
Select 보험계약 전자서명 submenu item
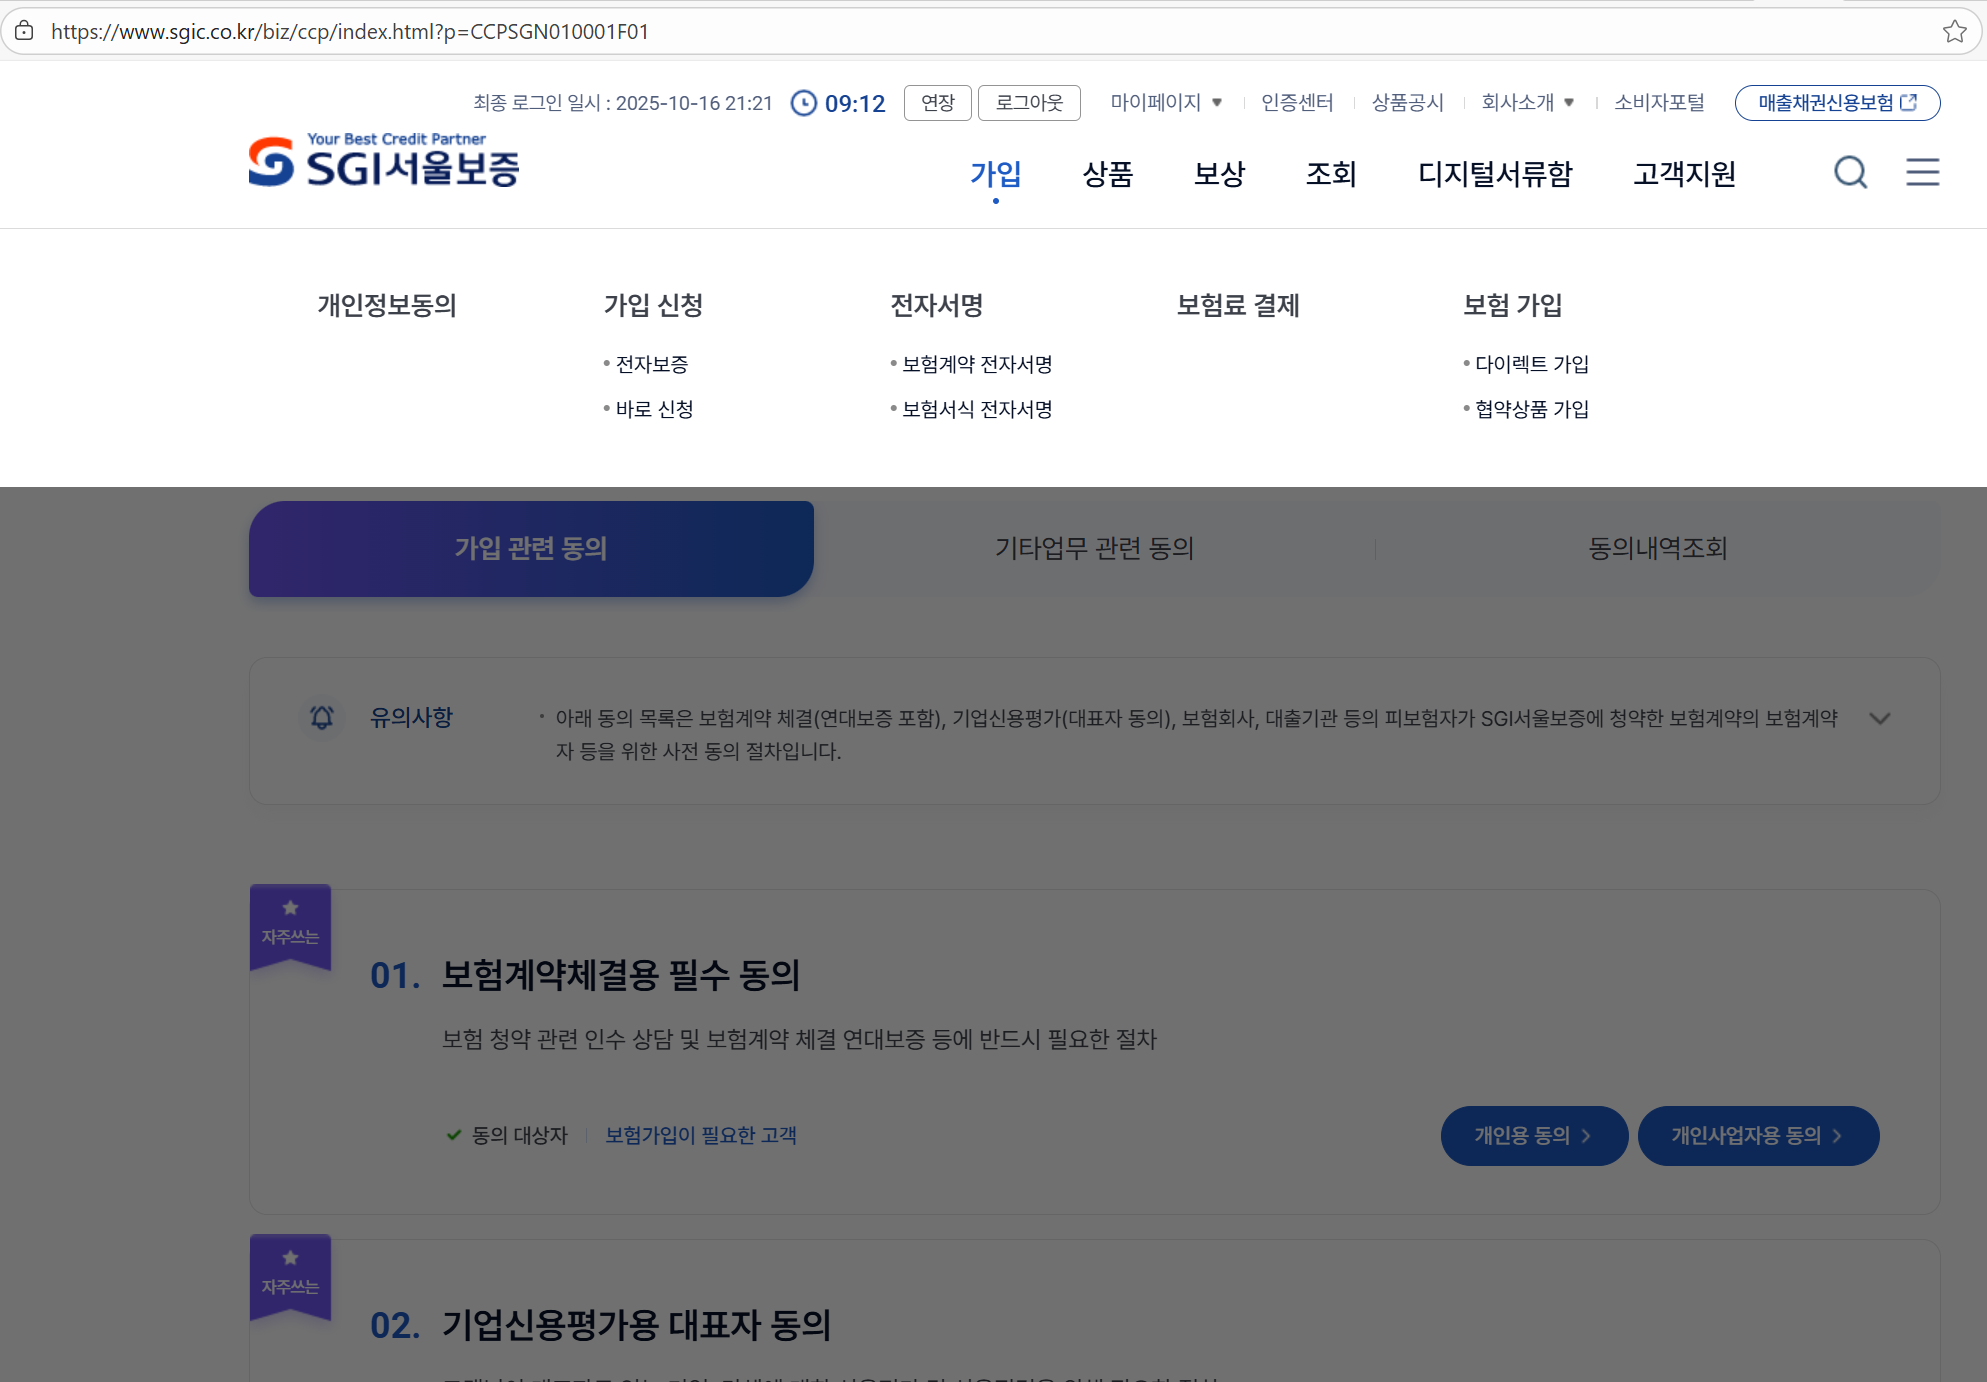tap(977, 364)
